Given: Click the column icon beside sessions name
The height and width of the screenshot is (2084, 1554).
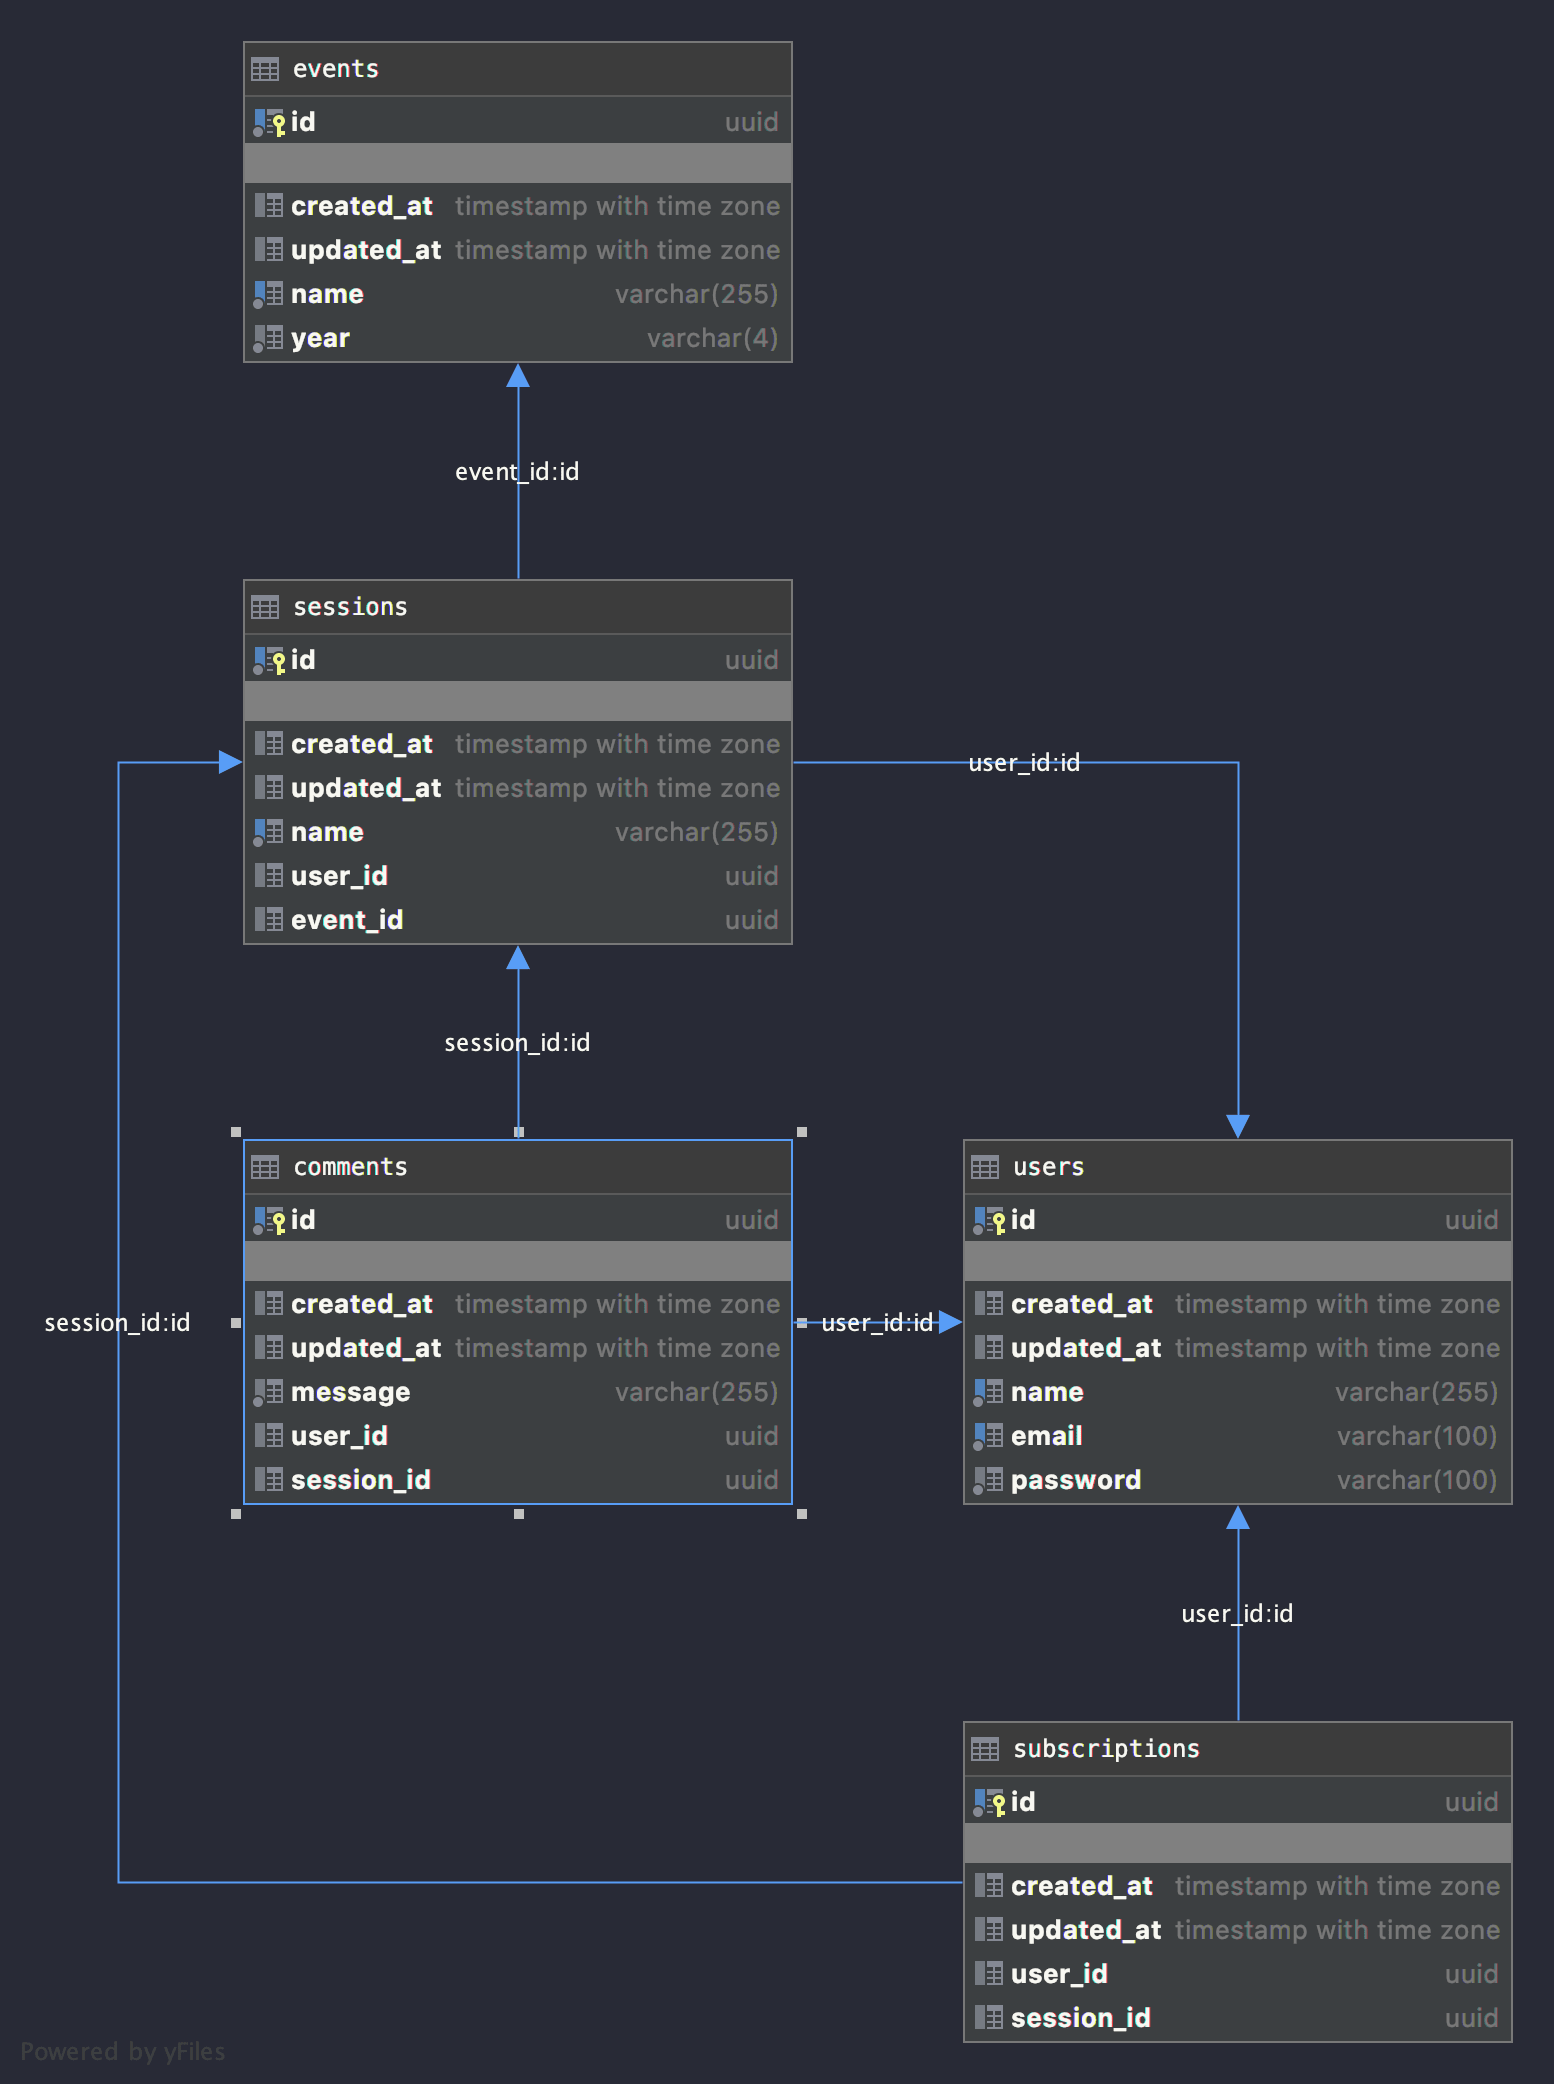Looking at the screenshot, I should (x=268, y=832).
